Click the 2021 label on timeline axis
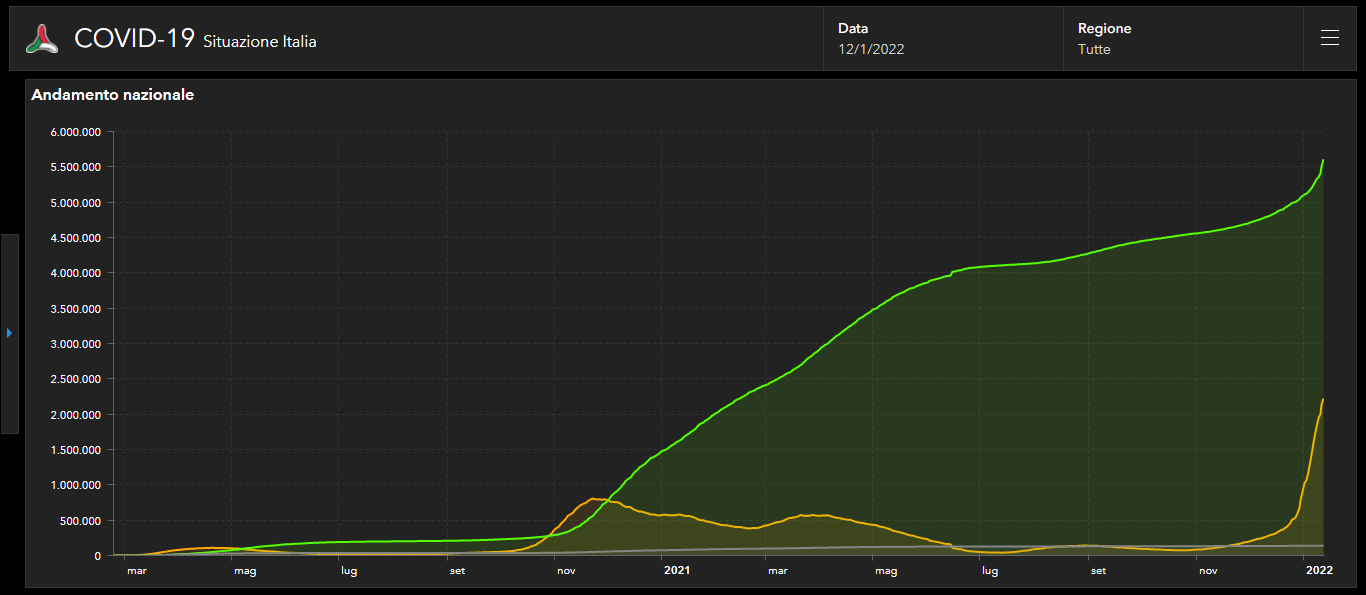 pos(677,571)
